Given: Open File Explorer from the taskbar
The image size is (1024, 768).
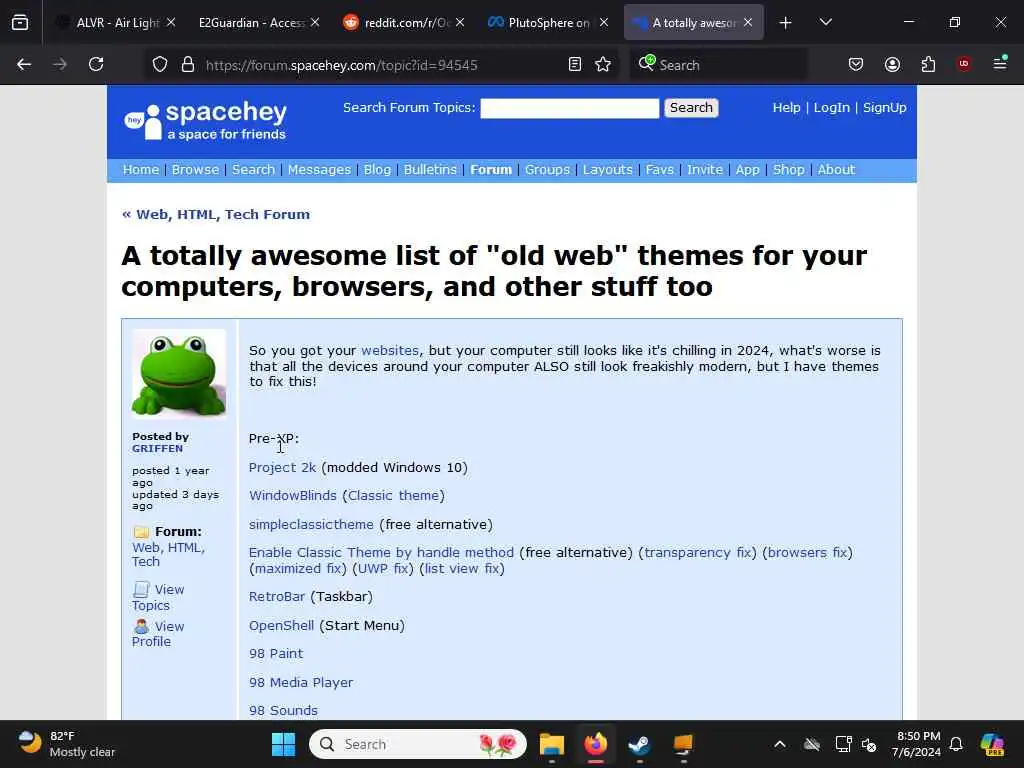Looking at the screenshot, I should click(x=552, y=744).
